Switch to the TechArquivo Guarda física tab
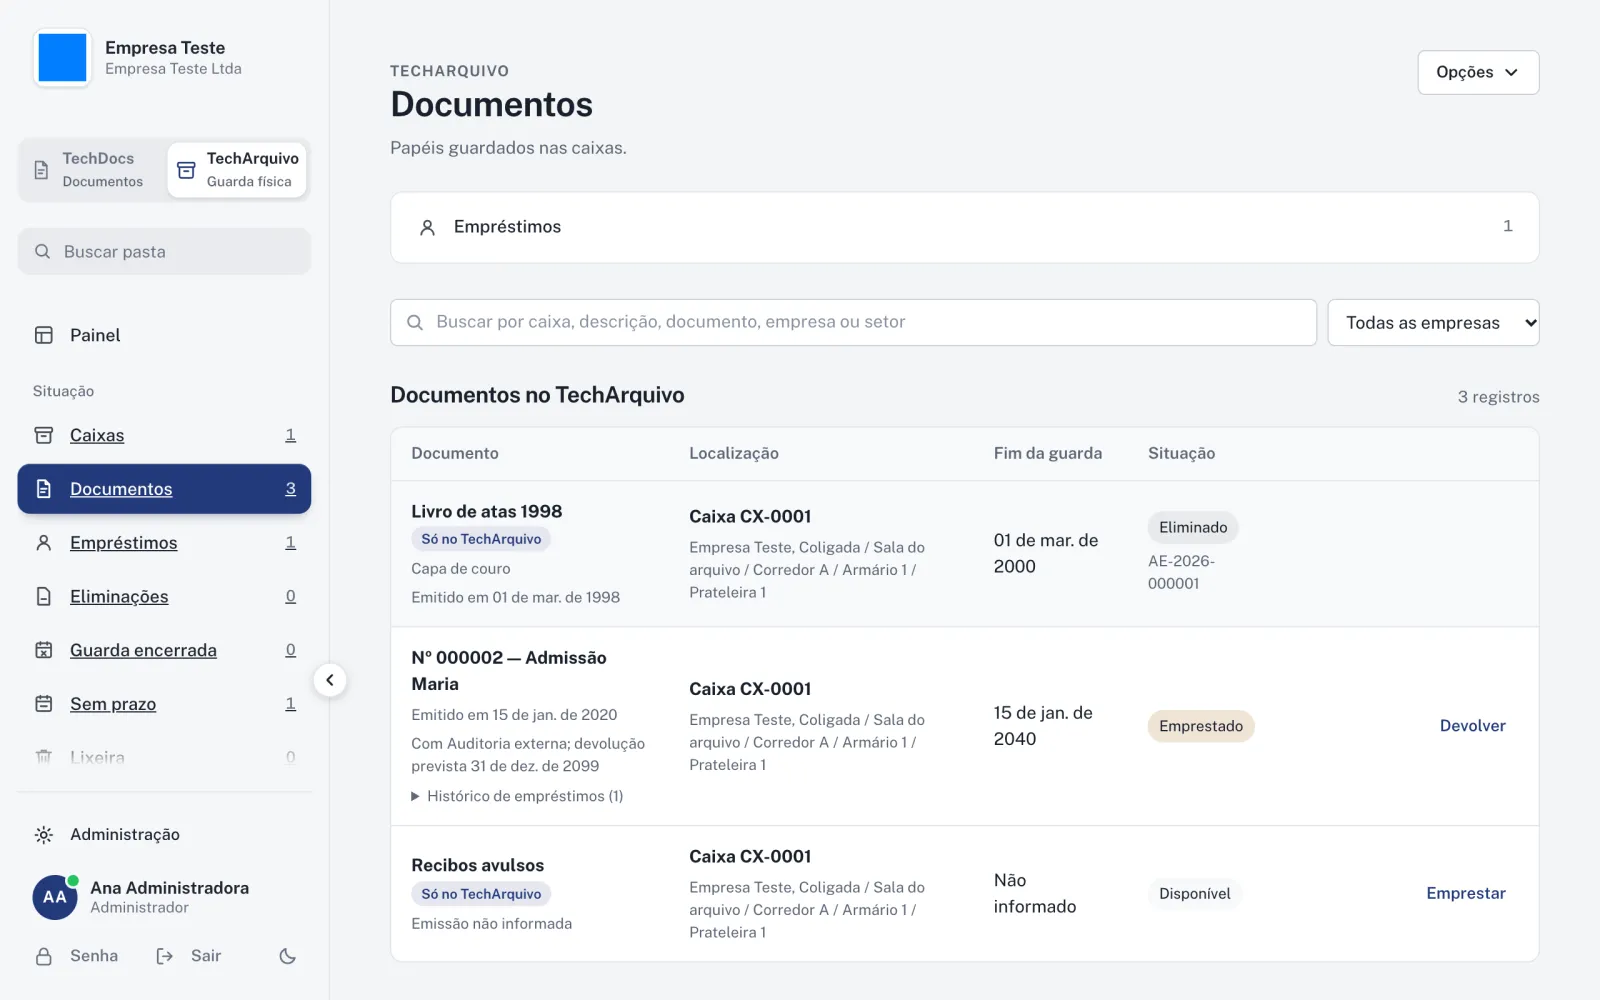The width and height of the screenshot is (1600, 1000). (x=237, y=170)
